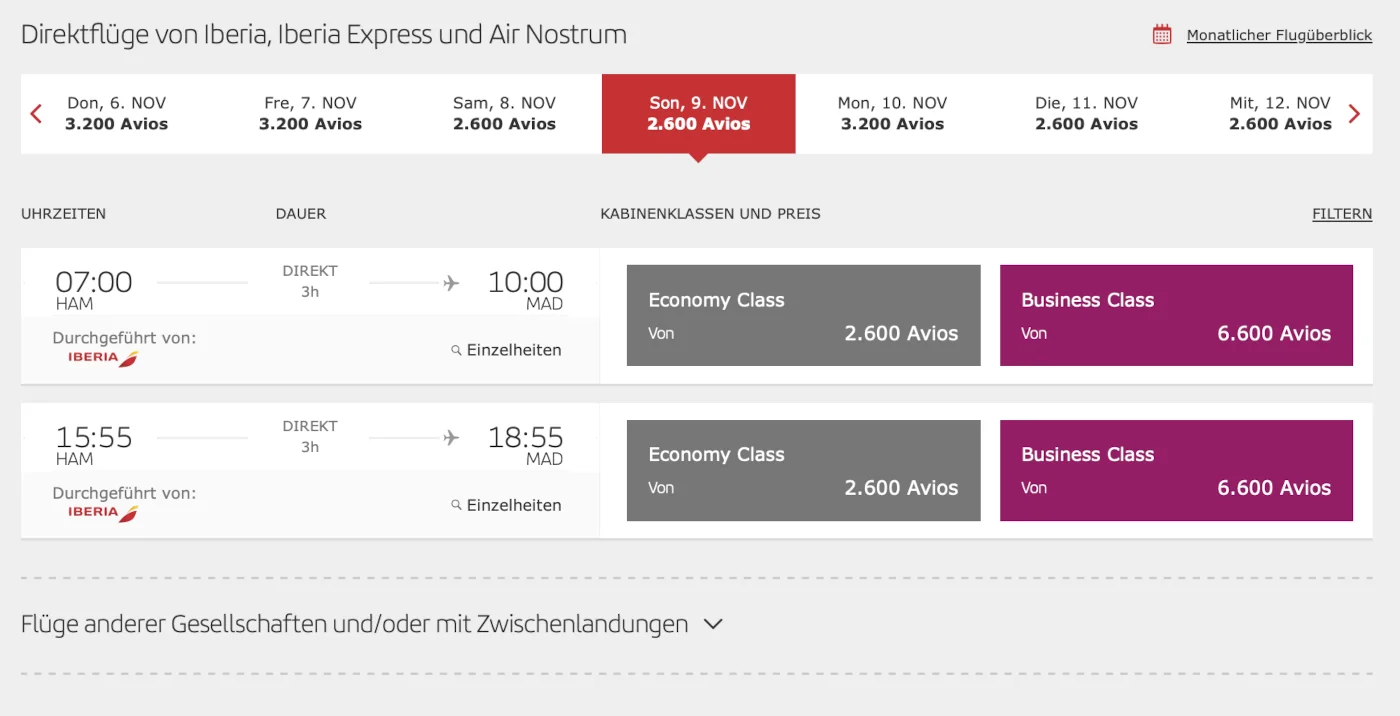Screen dimensions: 1400x716
Task: Choose Business Class for the 15:55 flight
Action: pos(1176,470)
